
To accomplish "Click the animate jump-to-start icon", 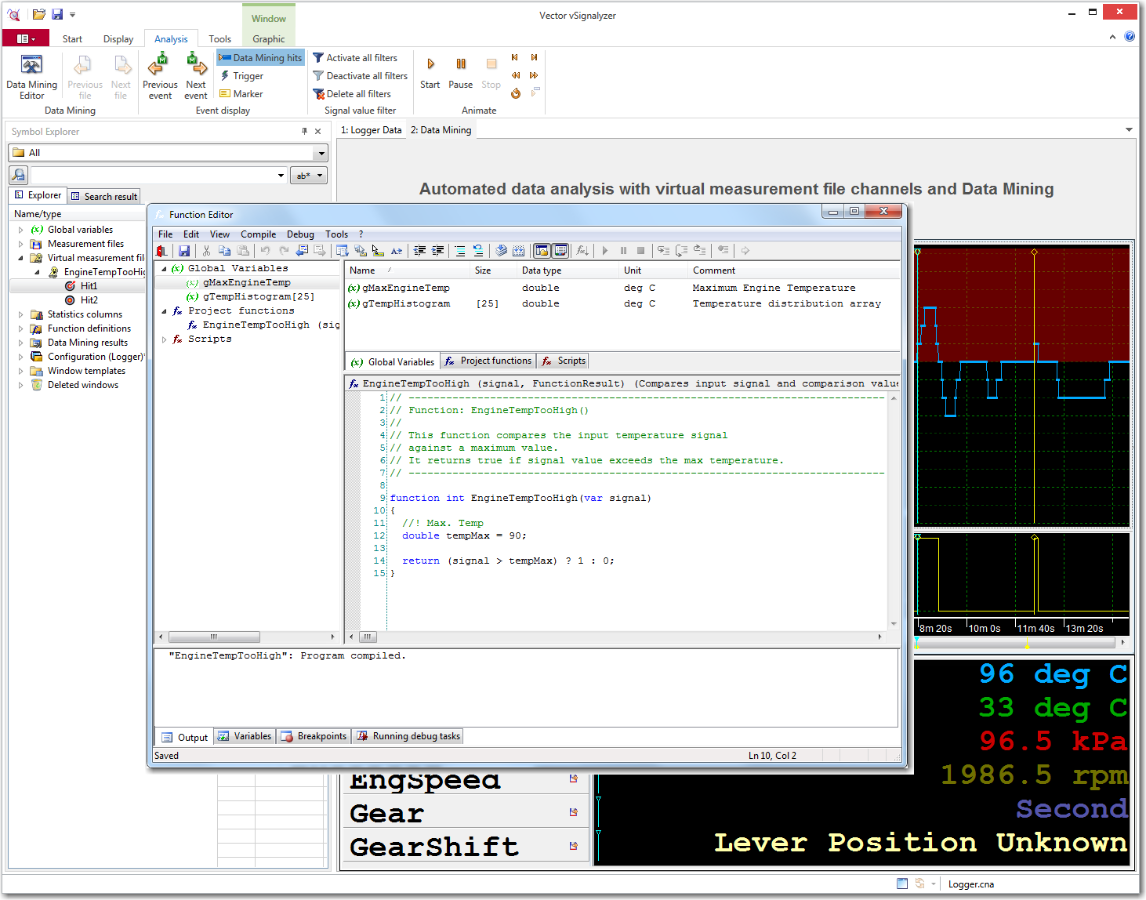I will [515, 57].
